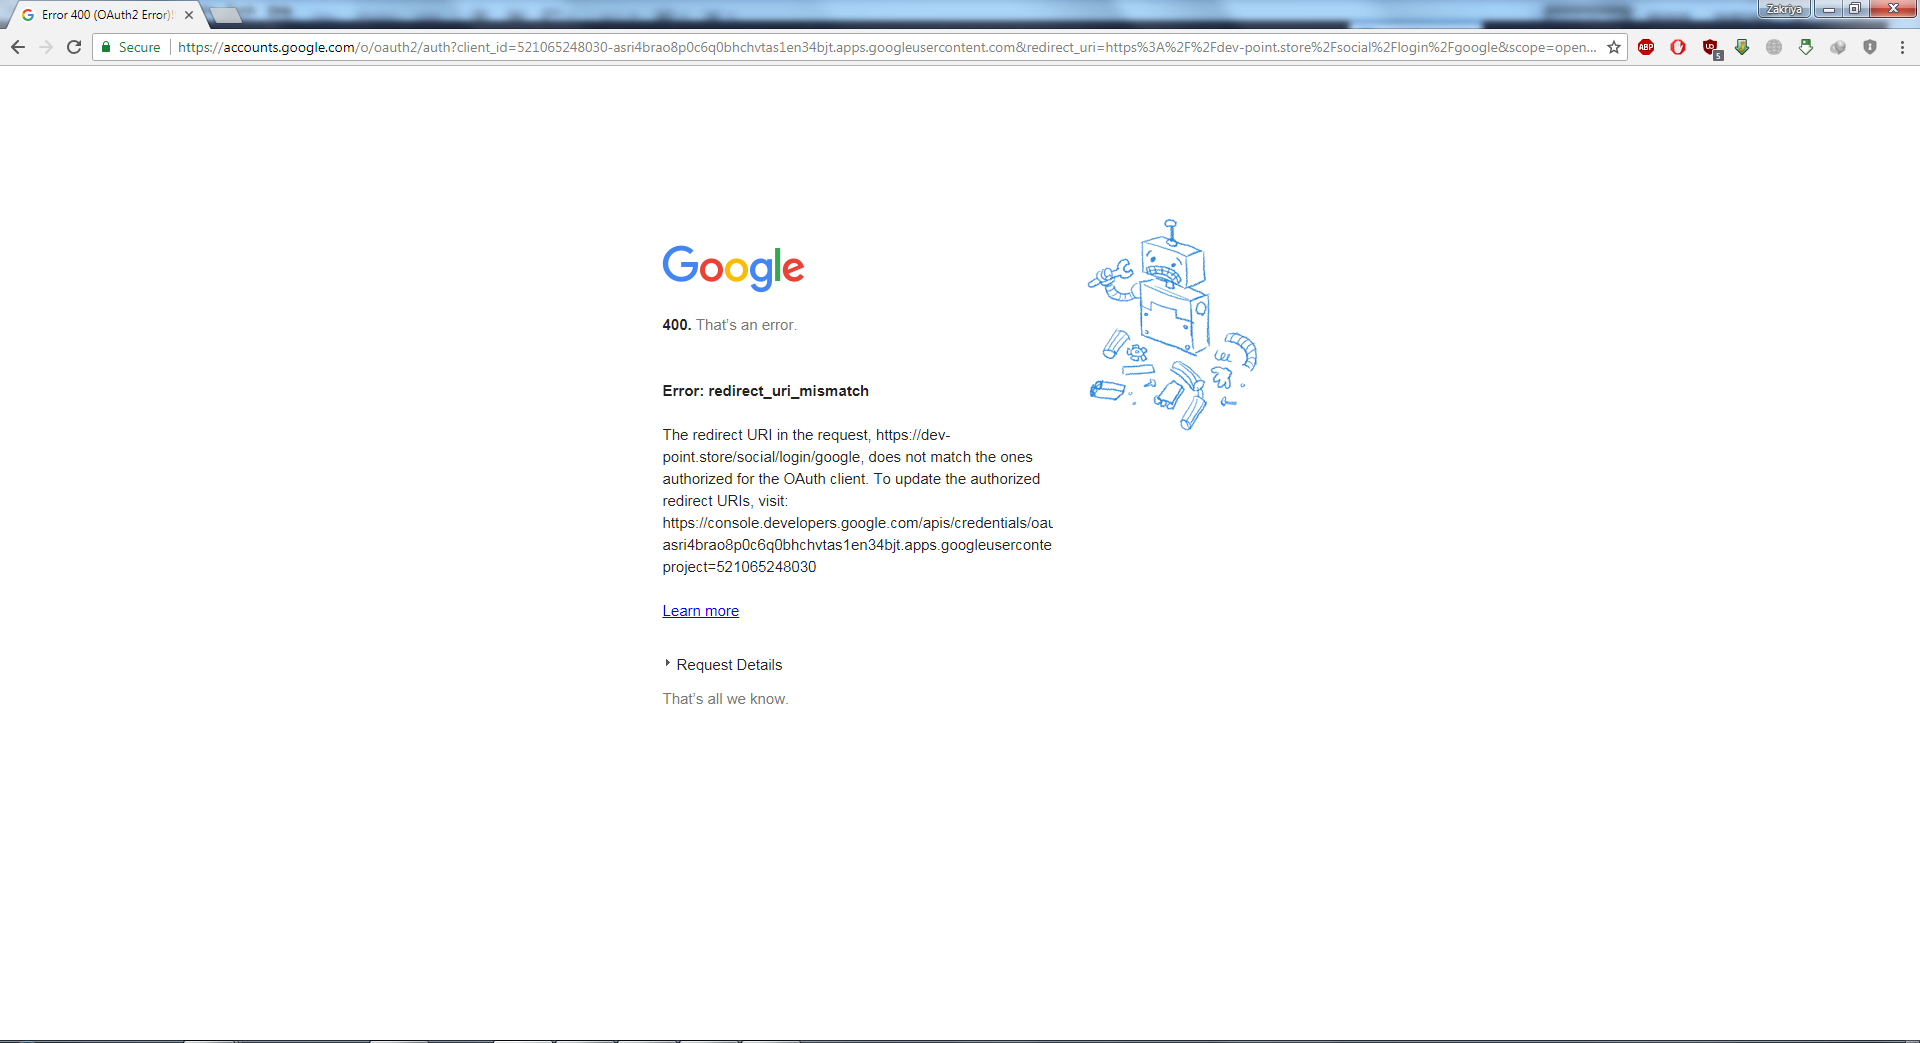Click the green J download extension icon

(x=1742, y=47)
